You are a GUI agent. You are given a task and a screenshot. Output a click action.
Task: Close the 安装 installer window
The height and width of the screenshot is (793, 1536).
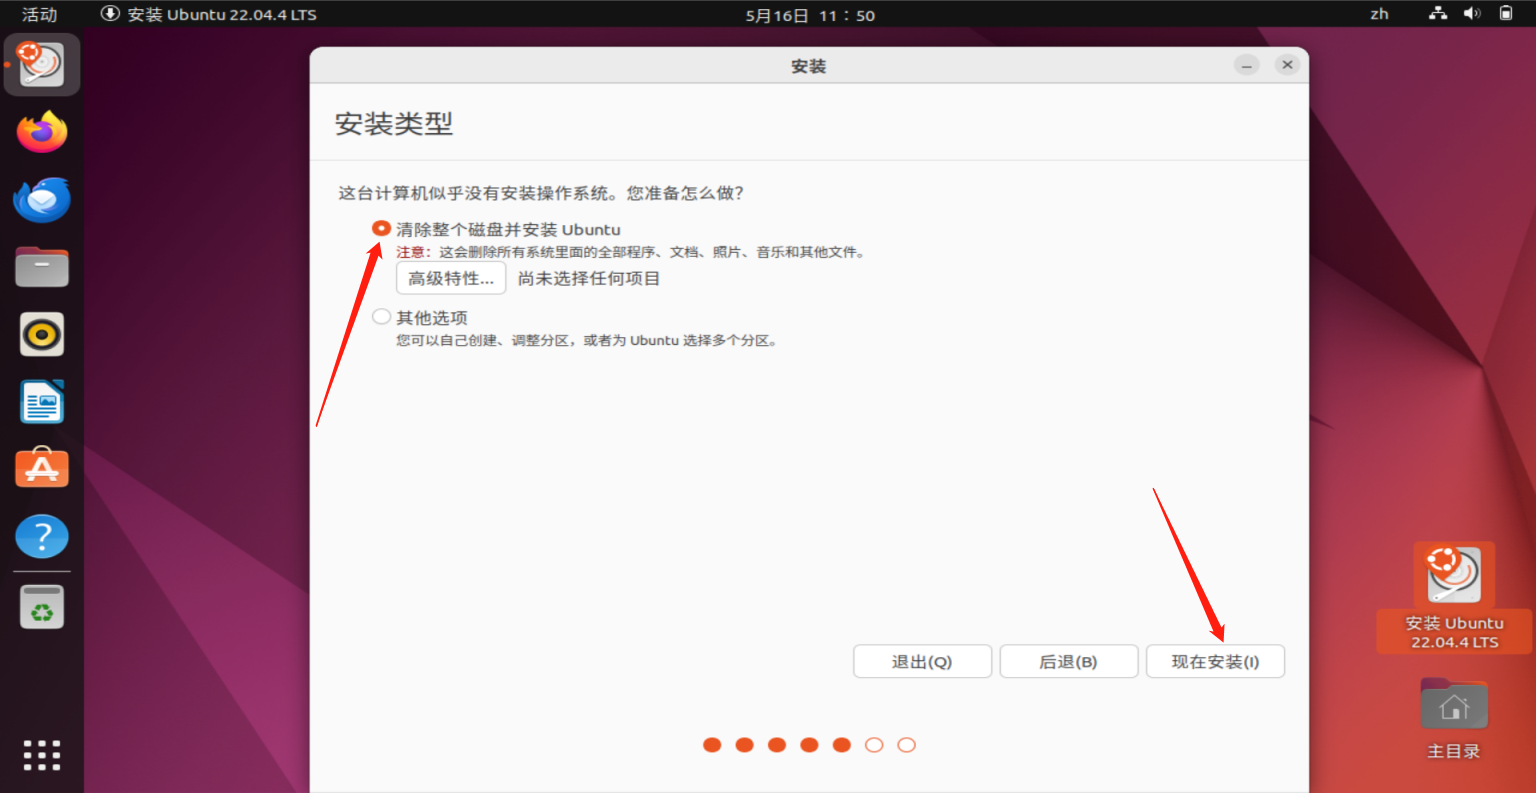(1287, 65)
